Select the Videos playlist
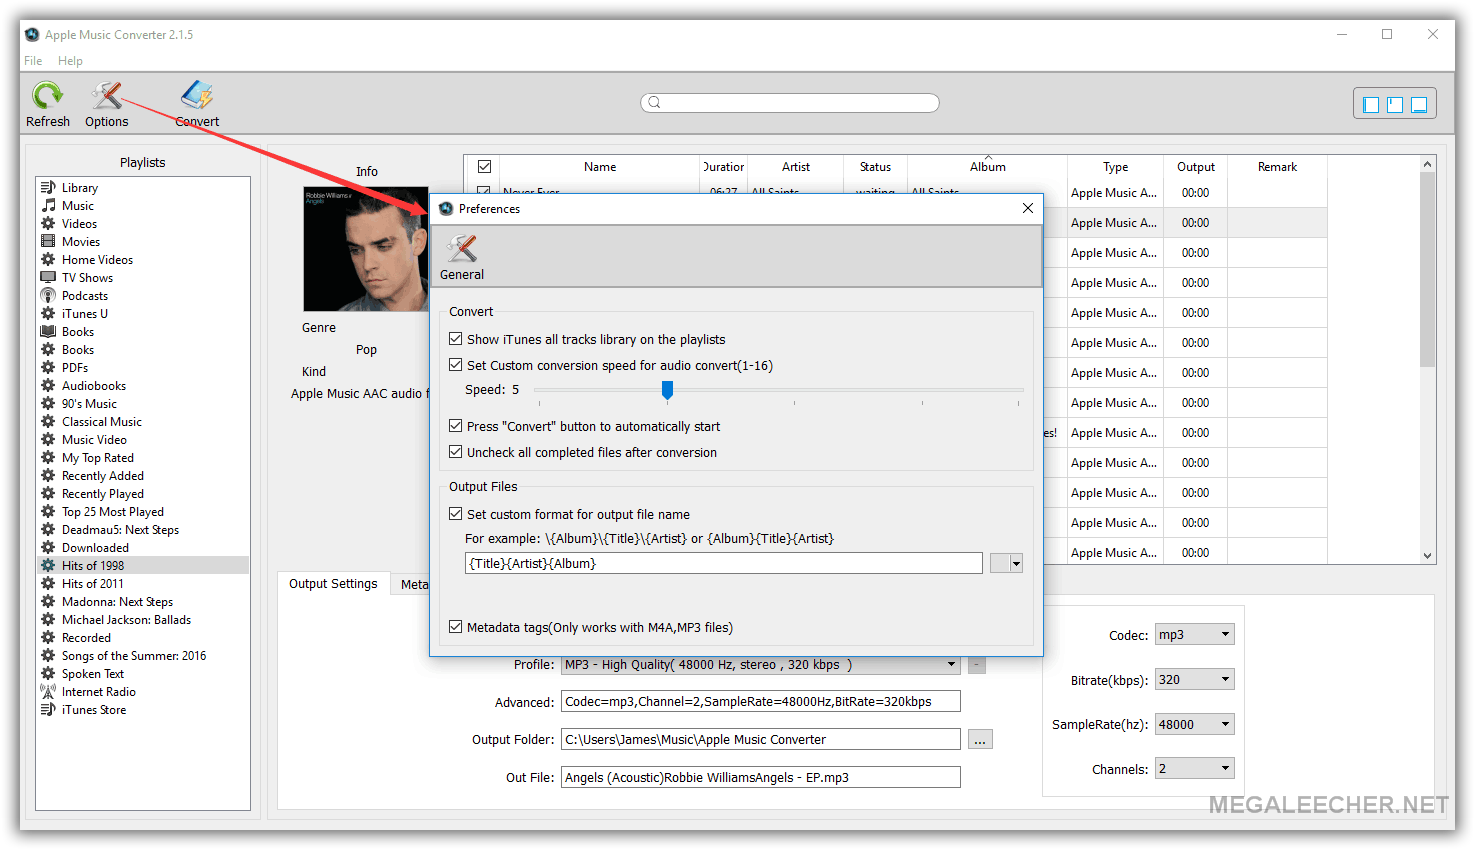The image size is (1475, 850). tap(79, 224)
